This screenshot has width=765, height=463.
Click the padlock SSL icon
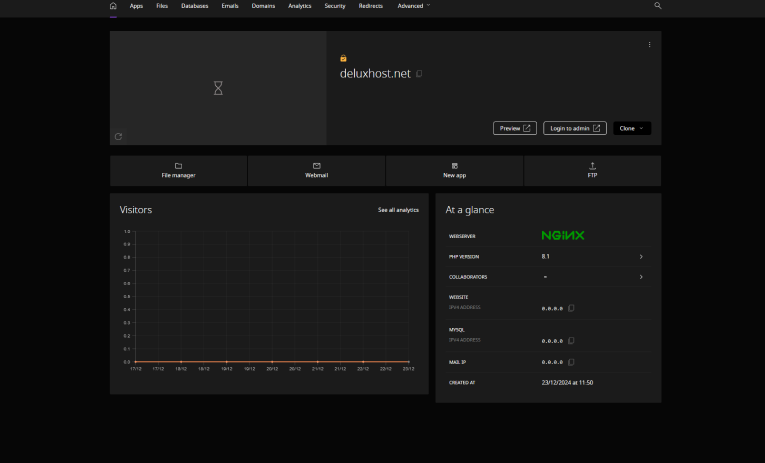(343, 58)
